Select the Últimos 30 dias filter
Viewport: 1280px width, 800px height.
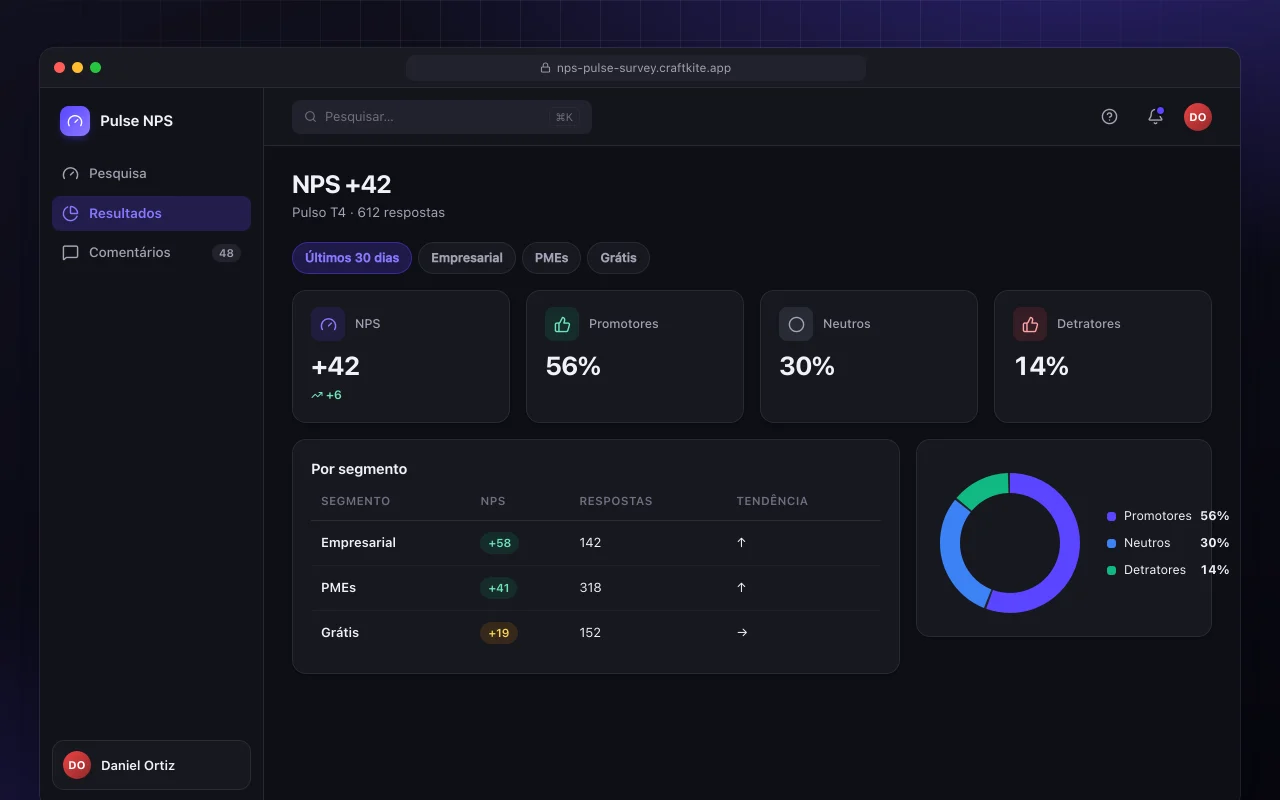point(352,258)
